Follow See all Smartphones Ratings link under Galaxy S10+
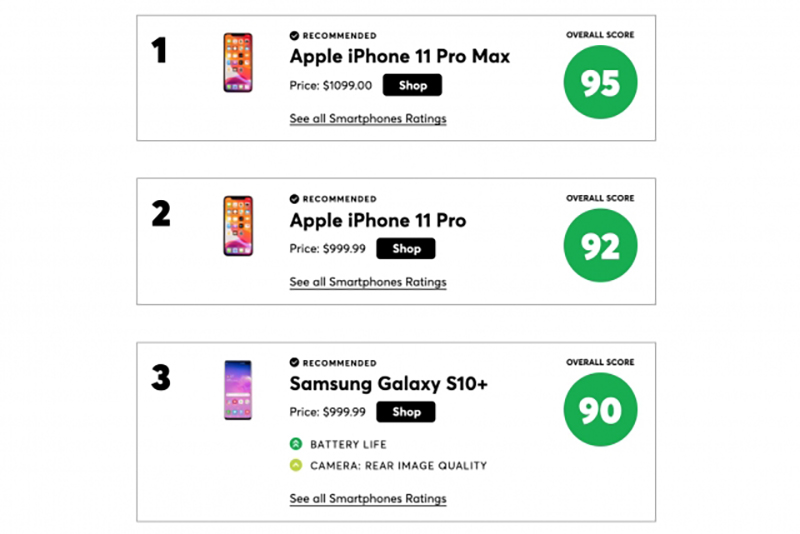This screenshot has height=534, width=800. coord(368,499)
